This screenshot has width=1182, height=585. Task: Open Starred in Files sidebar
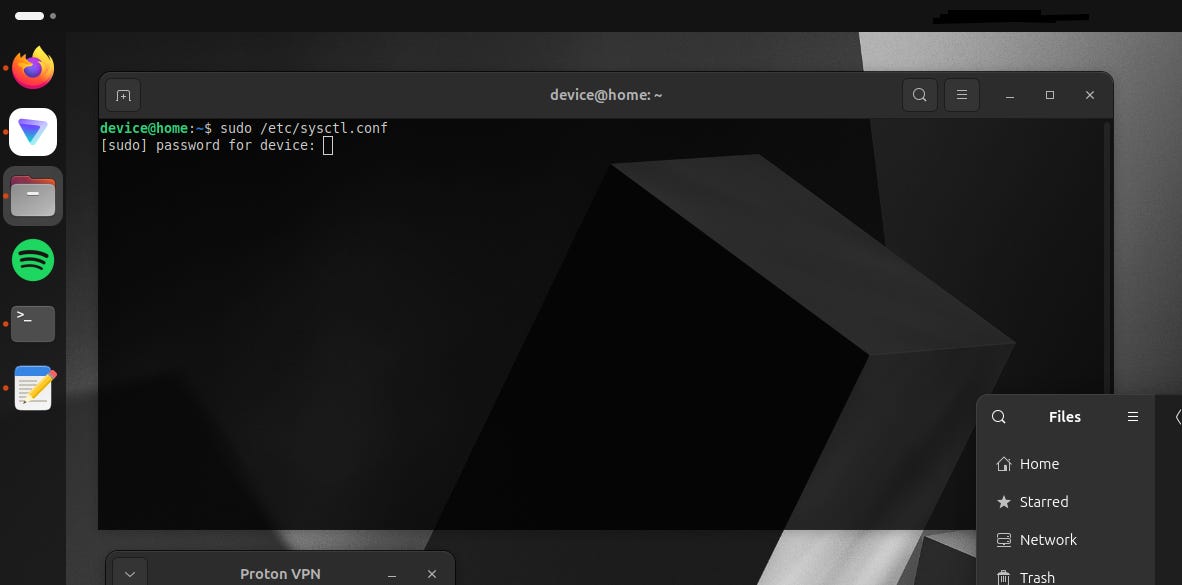[x=1066, y=502]
